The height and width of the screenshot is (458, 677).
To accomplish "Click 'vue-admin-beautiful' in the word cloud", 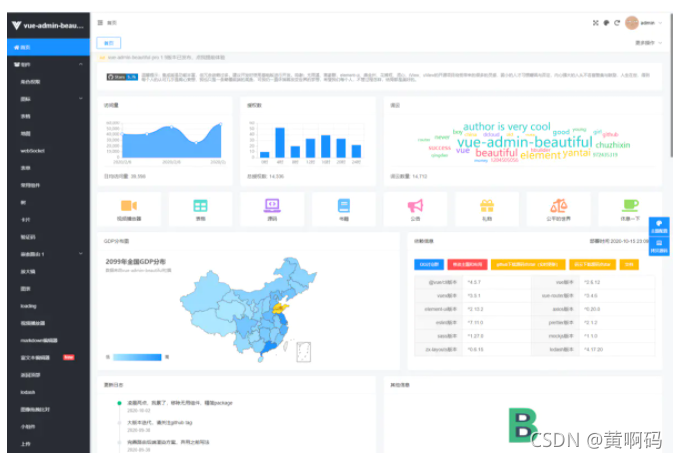I will click(525, 142).
